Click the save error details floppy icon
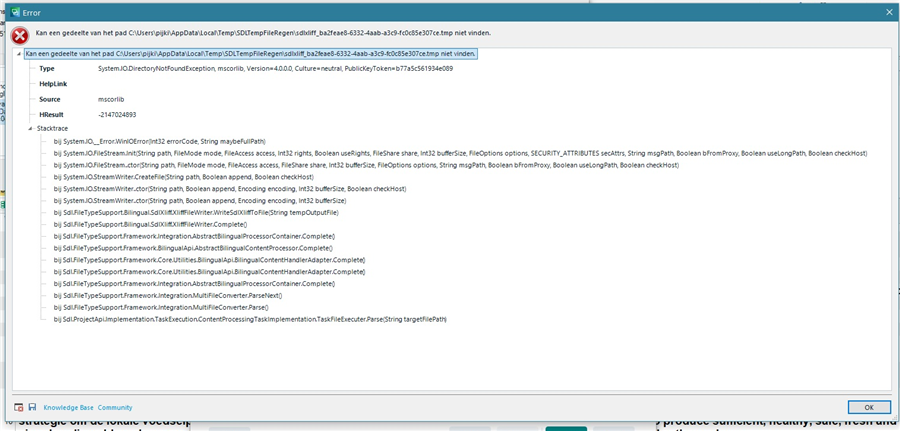This screenshot has height=431, width=900. coord(32,407)
